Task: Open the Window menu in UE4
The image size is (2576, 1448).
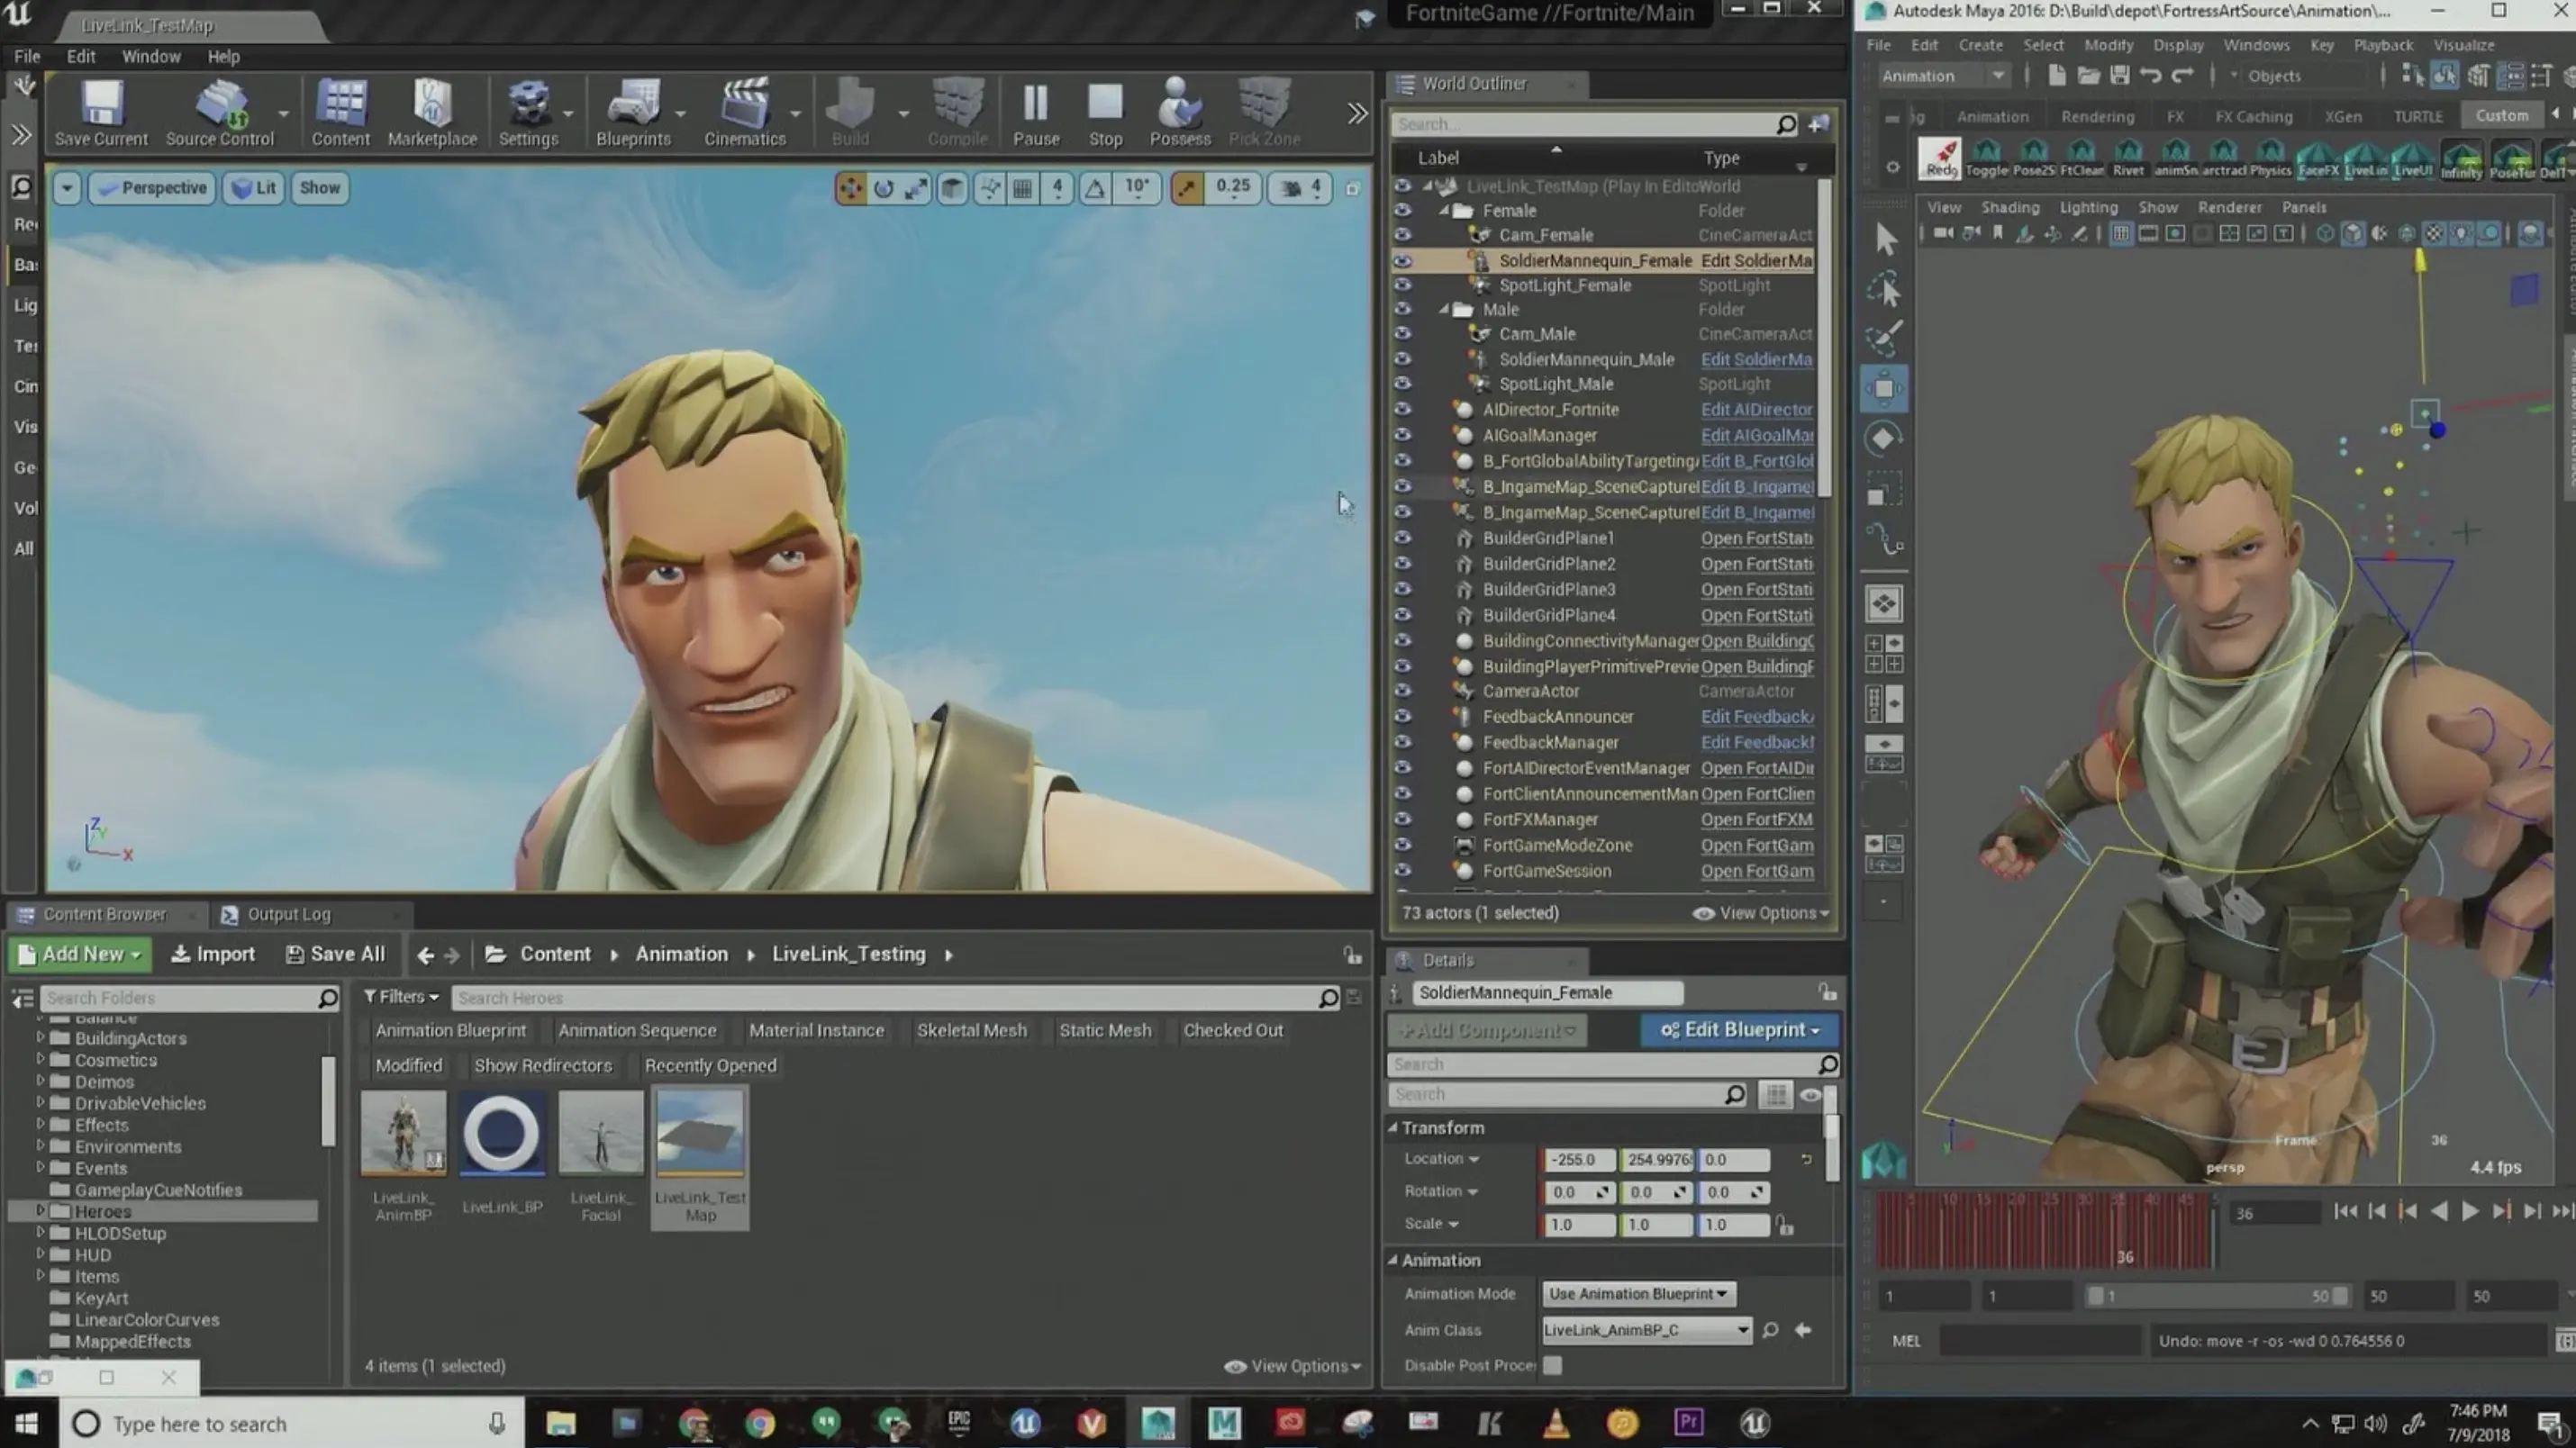Action: tap(150, 55)
